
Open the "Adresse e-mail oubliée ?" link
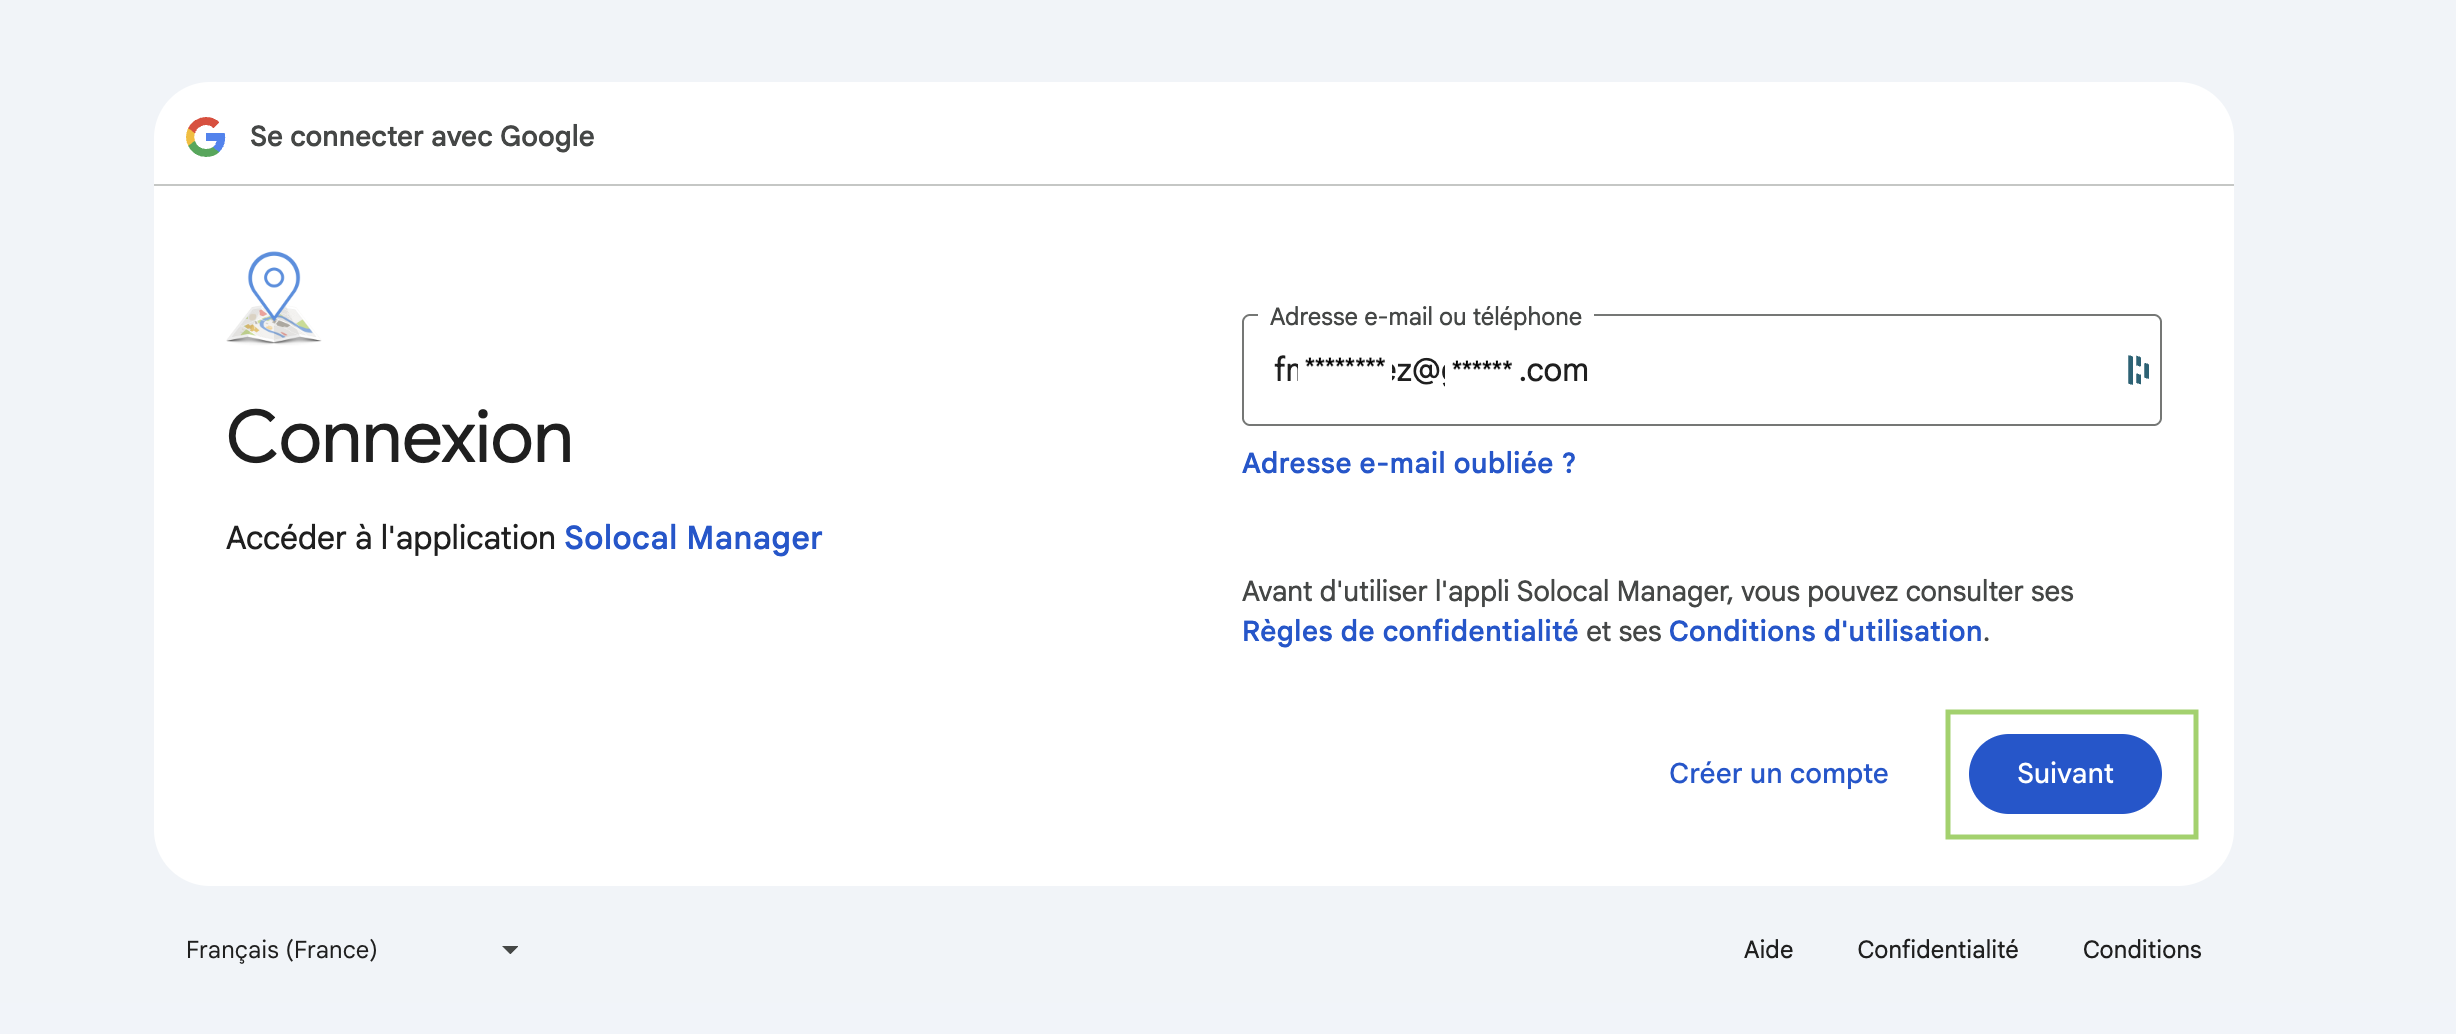pos(1408,463)
